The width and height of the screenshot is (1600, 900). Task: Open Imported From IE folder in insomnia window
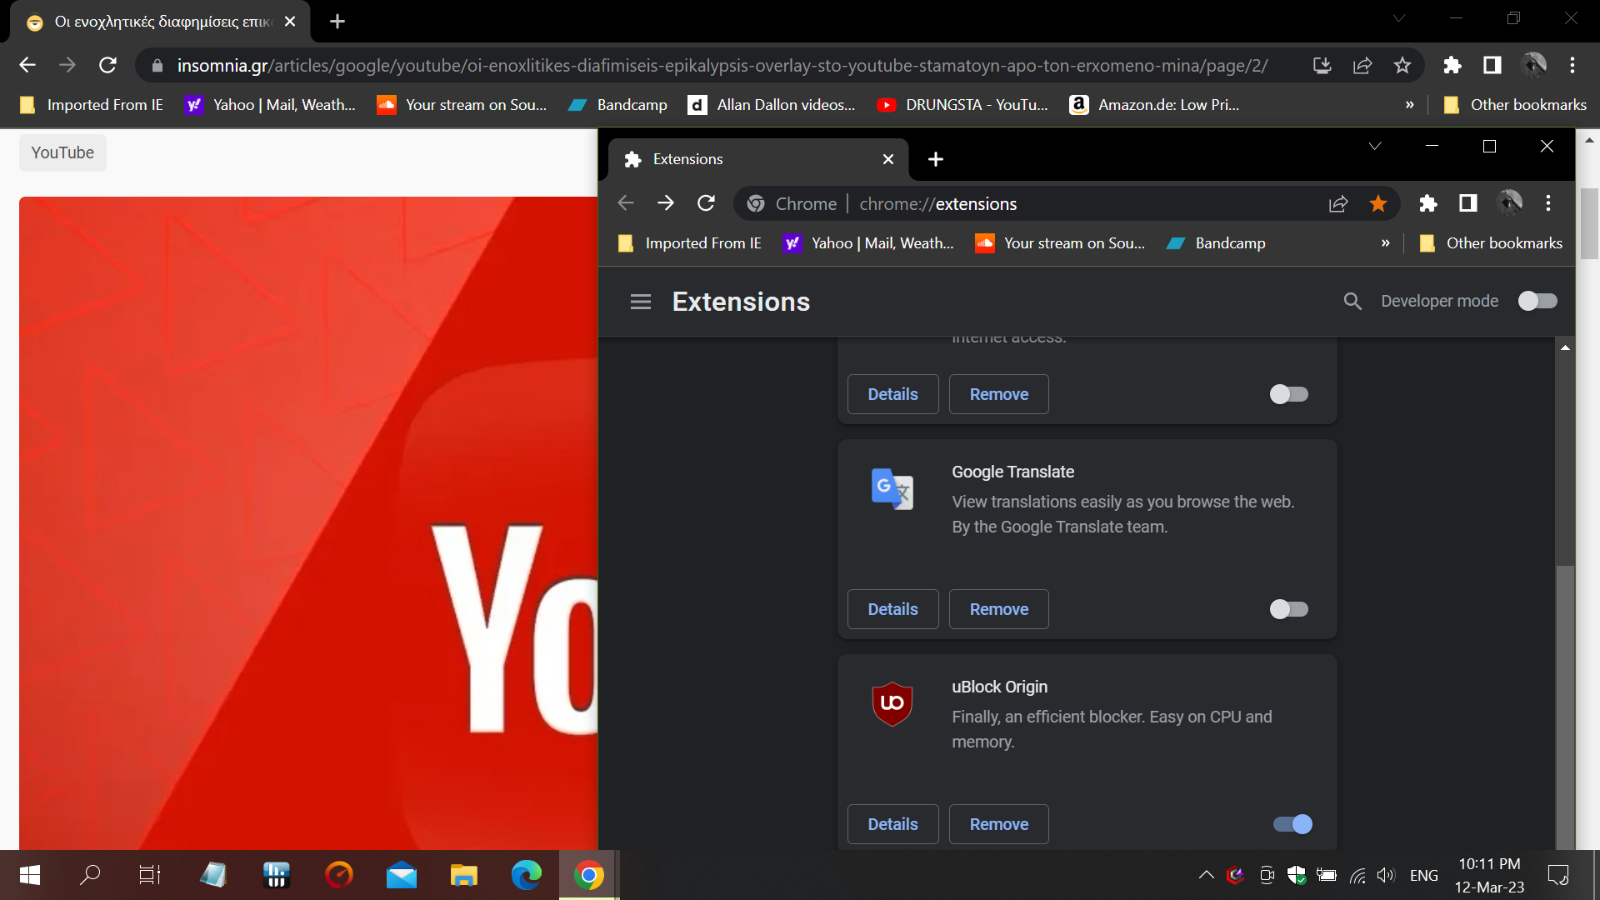91,104
